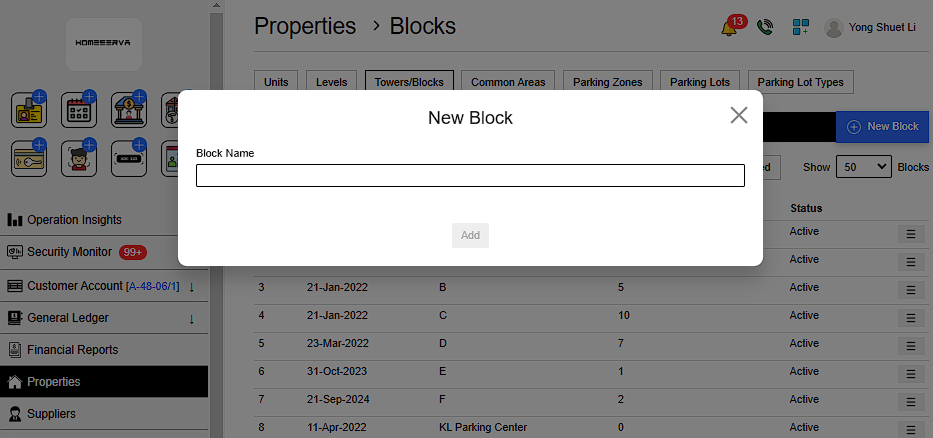Open the blue apps grid icon

tap(800, 28)
